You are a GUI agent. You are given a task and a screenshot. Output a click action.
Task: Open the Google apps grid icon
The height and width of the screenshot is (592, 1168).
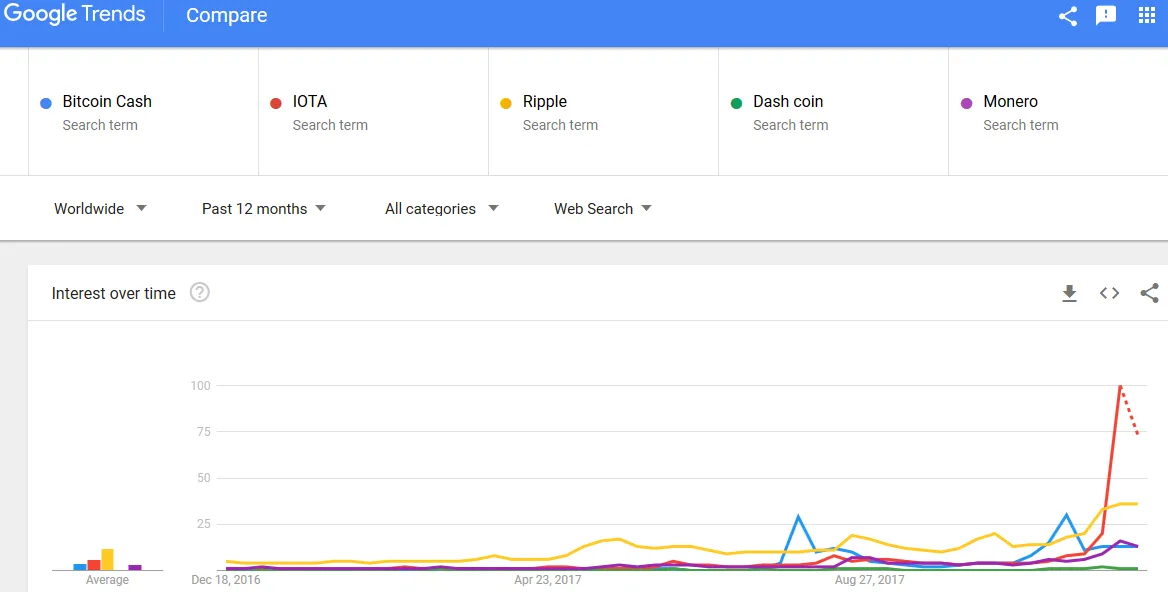click(x=1147, y=15)
